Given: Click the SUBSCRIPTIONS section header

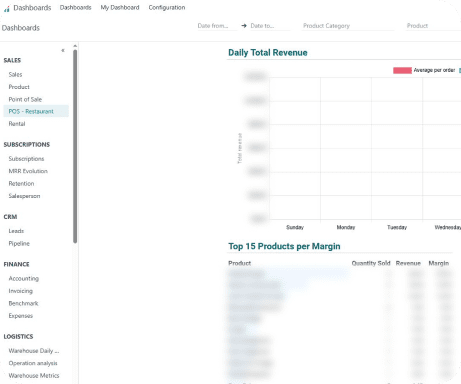Looking at the screenshot, I should tap(27, 144).
